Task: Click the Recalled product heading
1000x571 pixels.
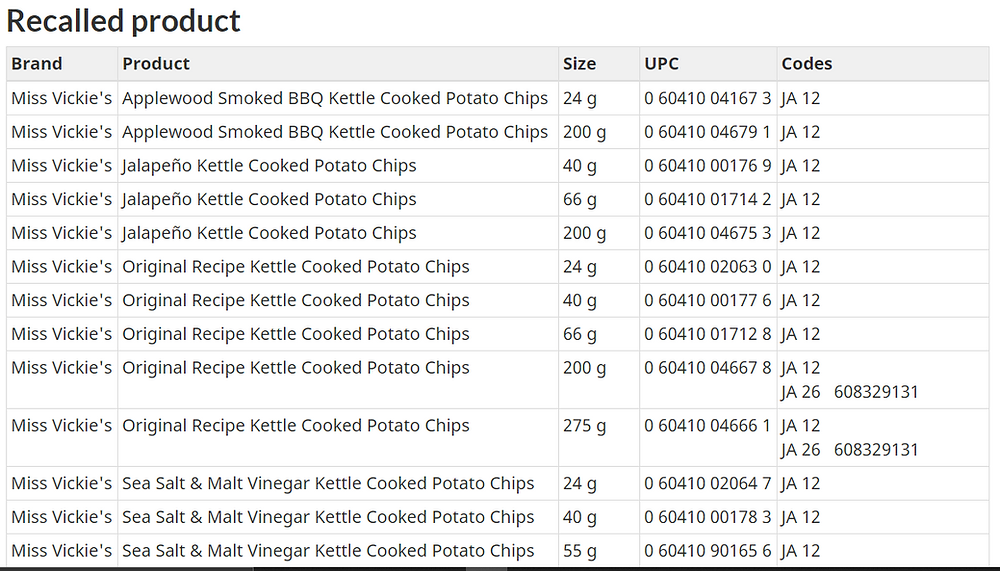Action: tap(123, 21)
